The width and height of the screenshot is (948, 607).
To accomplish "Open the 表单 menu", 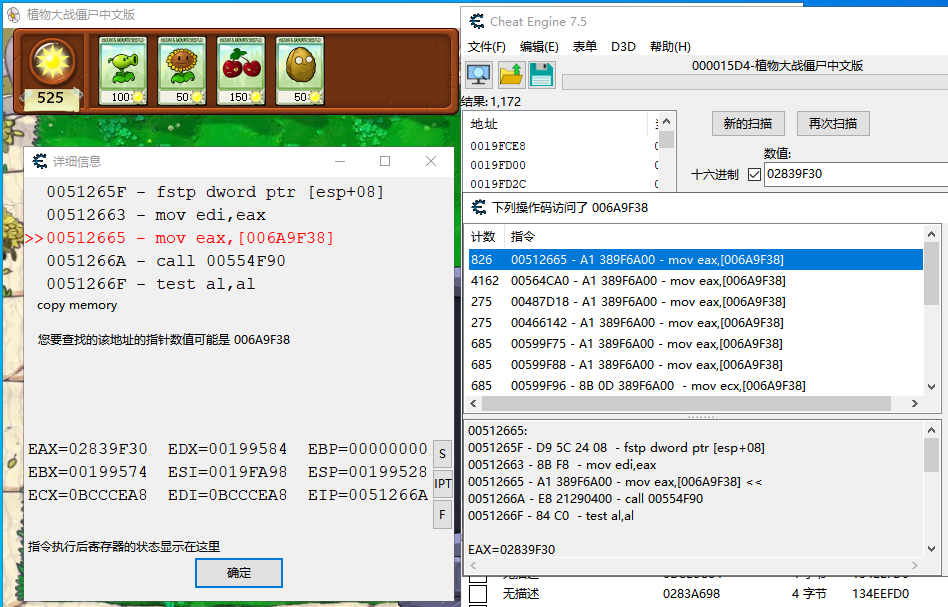I will click(585, 47).
